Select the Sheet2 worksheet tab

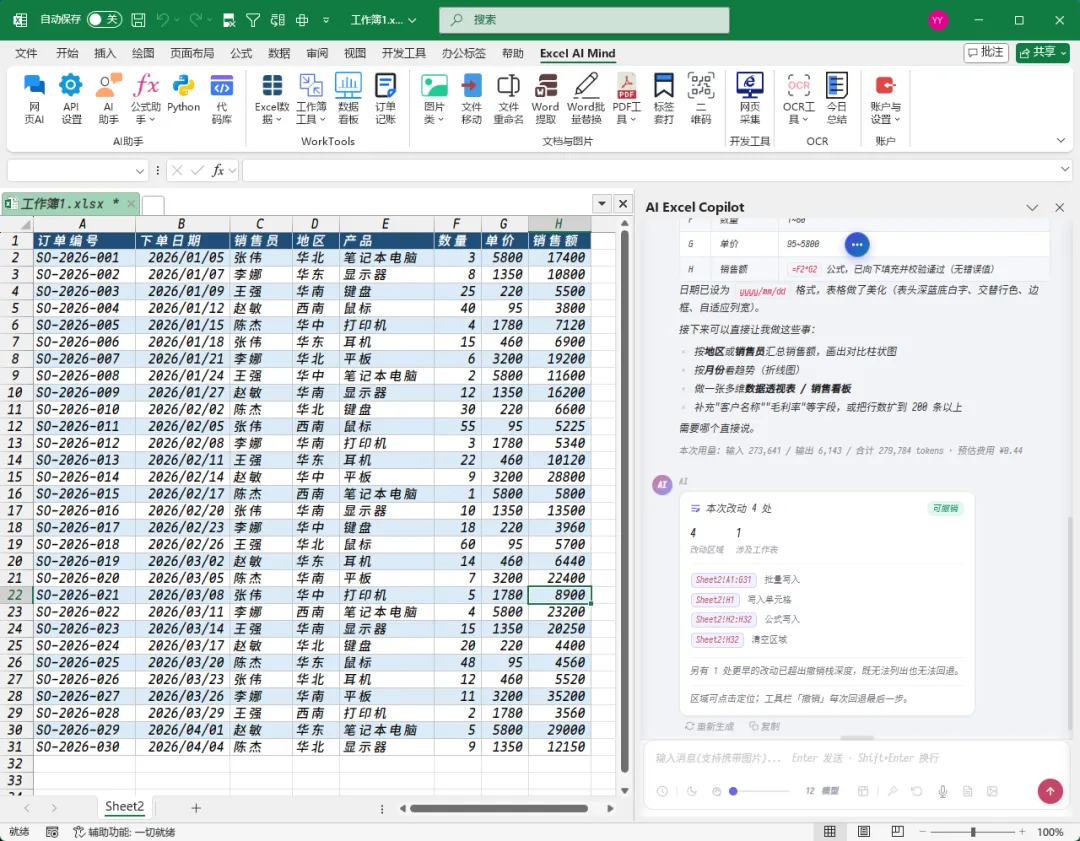(x=124, y=807)
